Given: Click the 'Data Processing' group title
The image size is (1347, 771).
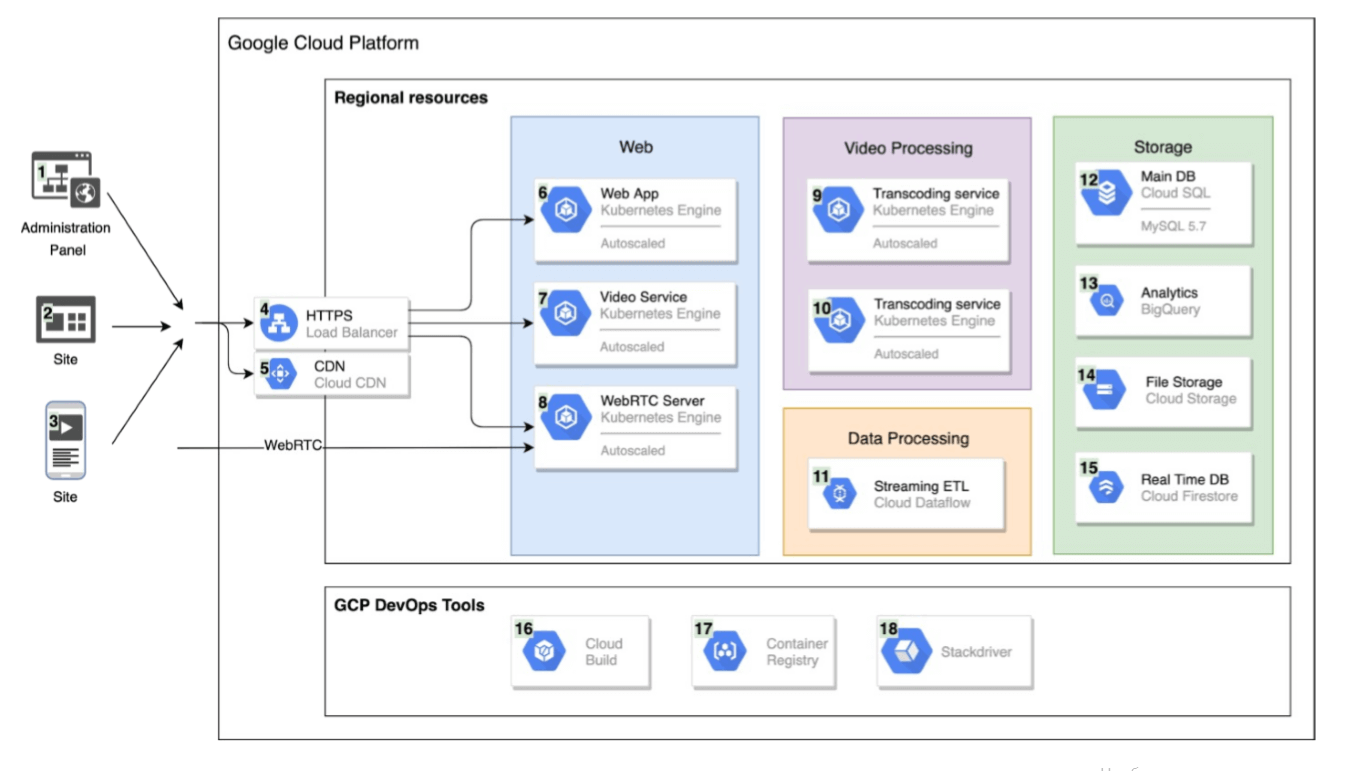Looking at the screenshot, I should [908, 438].
